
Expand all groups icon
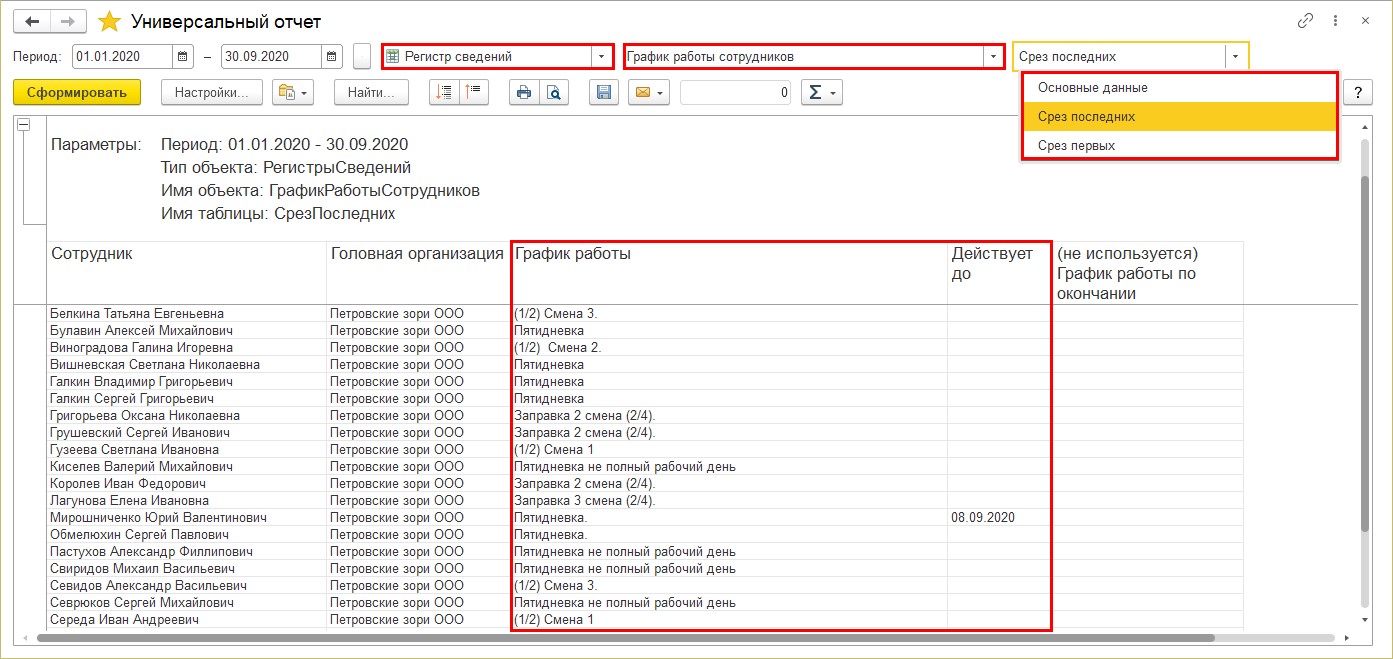tap(444, 93)
